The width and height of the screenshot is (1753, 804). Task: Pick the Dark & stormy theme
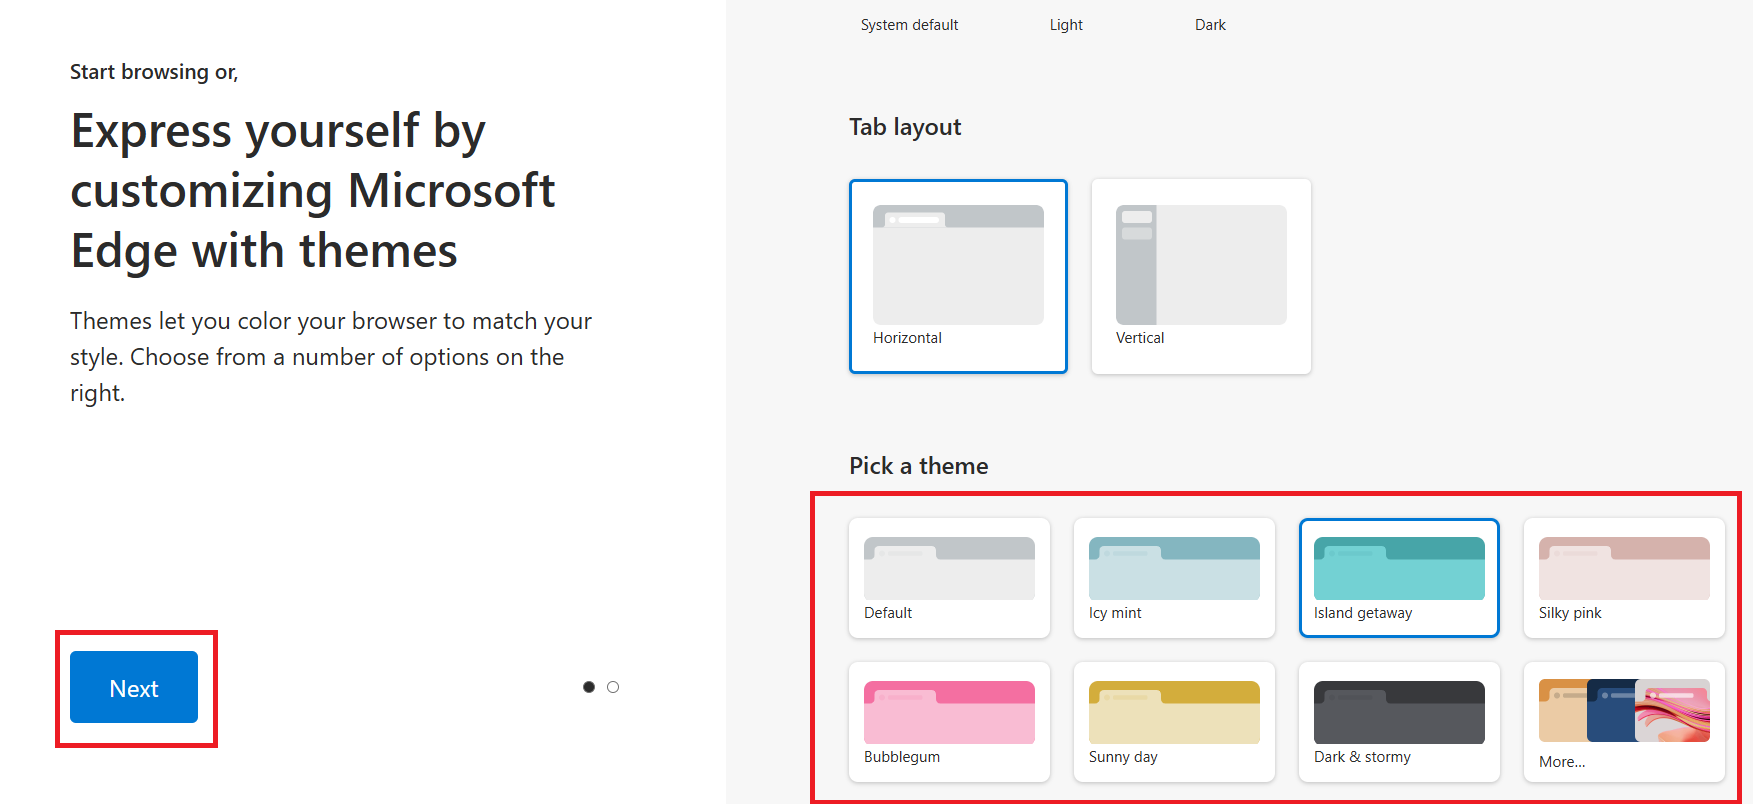pos(1399,721)
